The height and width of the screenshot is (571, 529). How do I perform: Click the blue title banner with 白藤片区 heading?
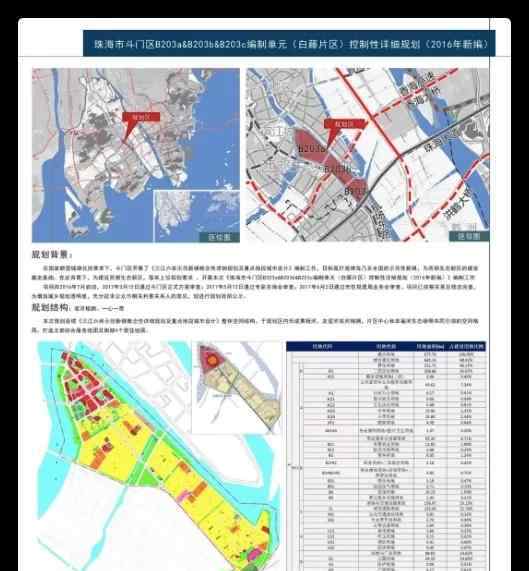[289, 44]
